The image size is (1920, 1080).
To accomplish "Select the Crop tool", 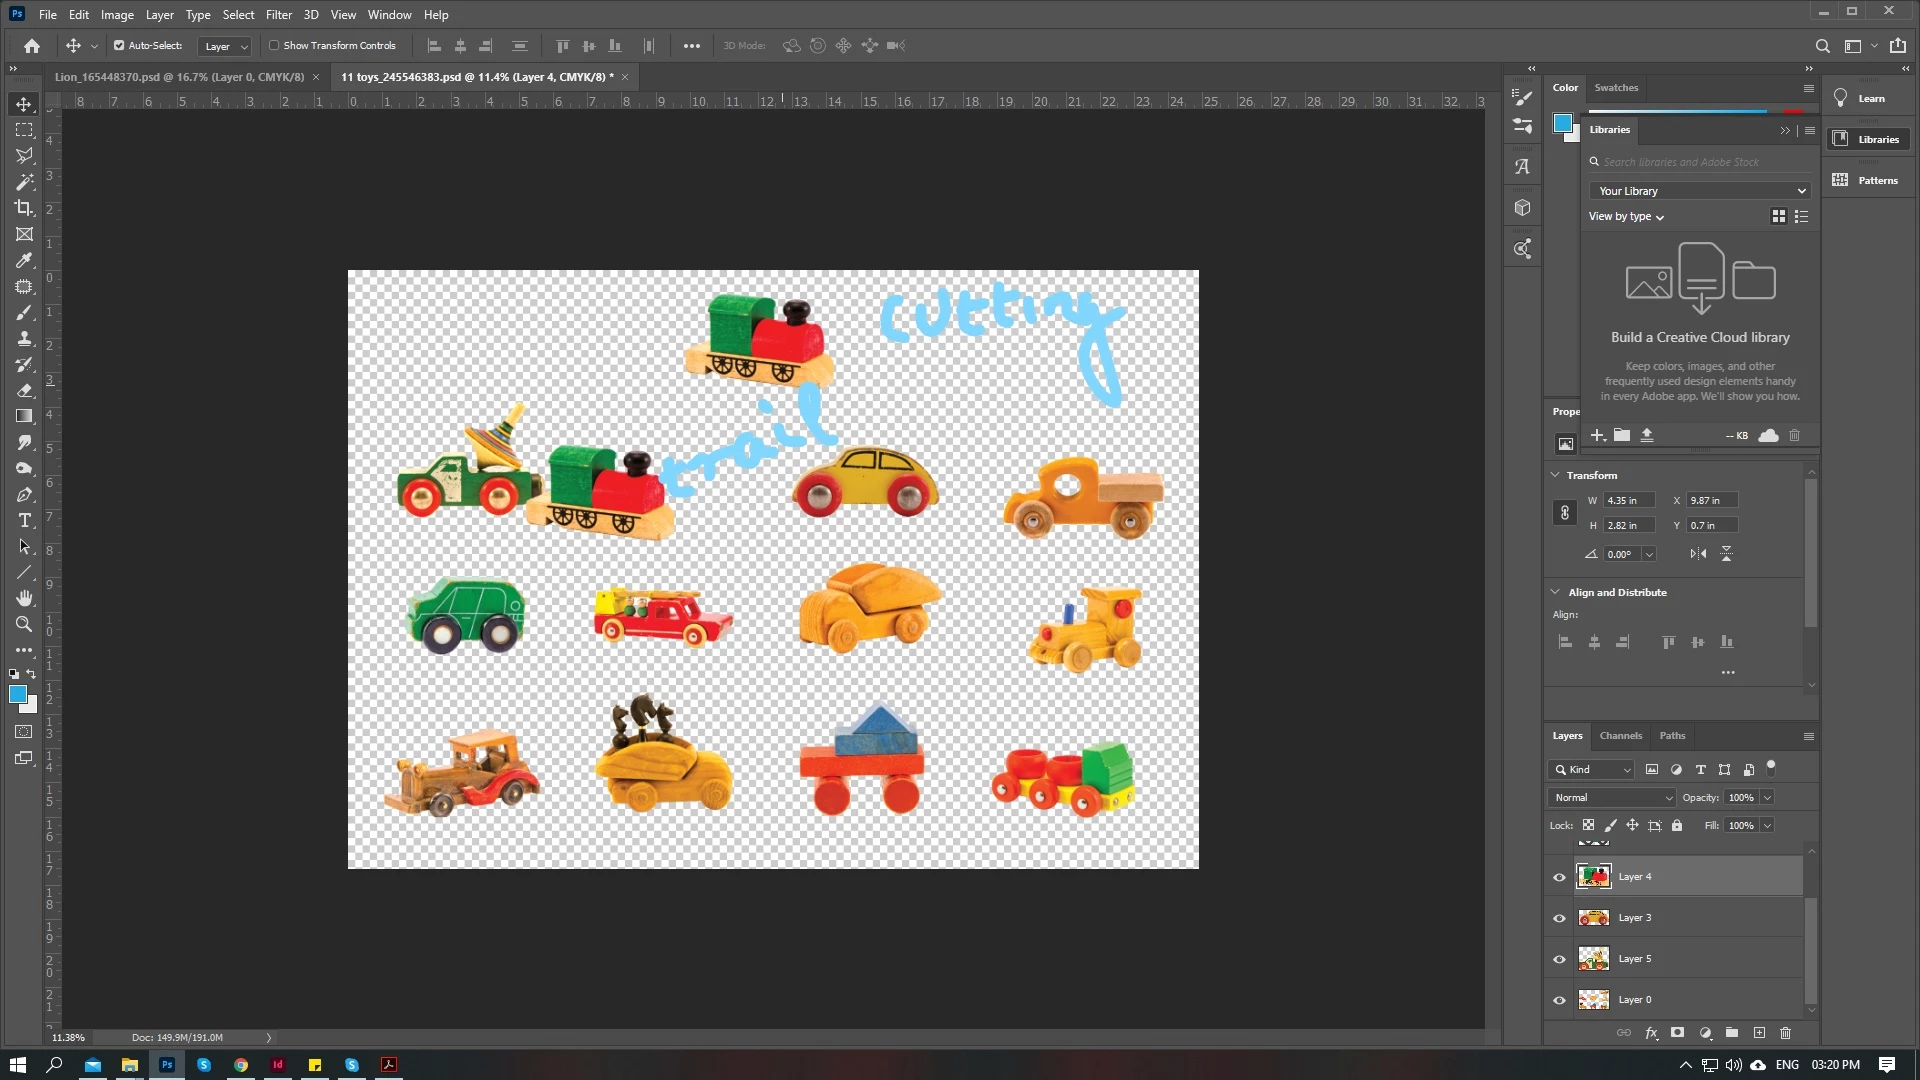I will click(x=24, y=208).
